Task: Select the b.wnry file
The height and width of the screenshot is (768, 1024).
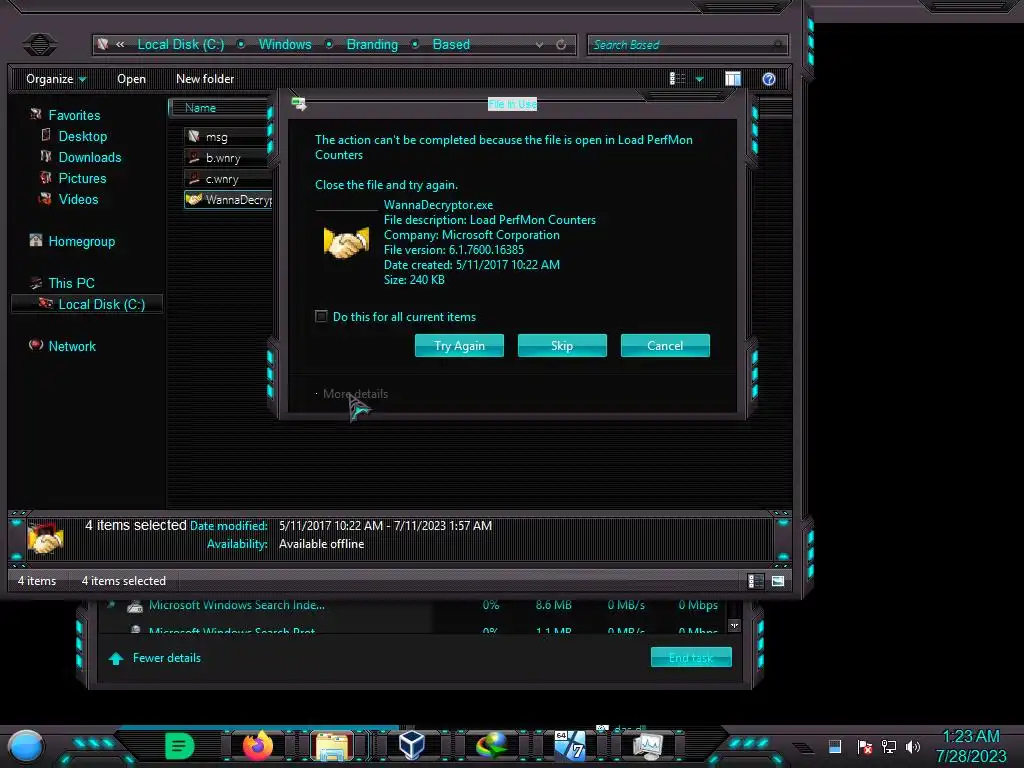Action: (x=223, y=158)
